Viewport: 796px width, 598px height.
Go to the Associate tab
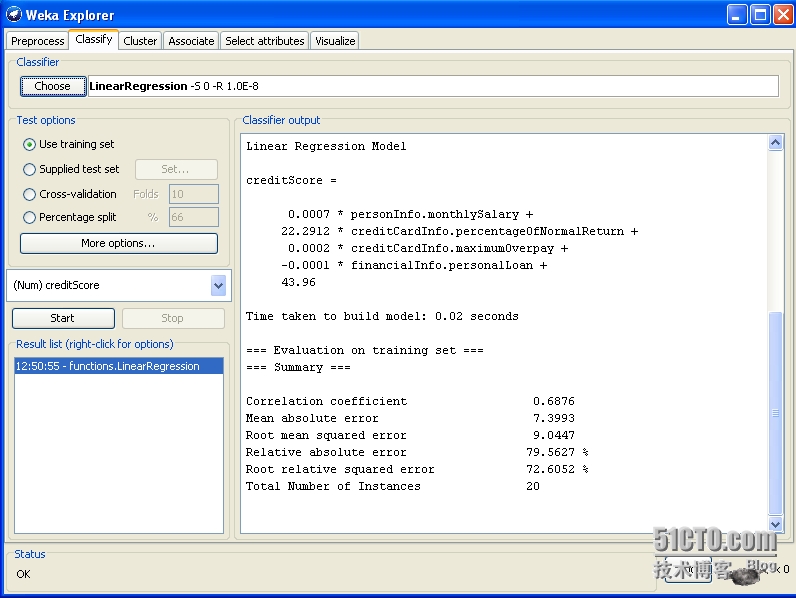coord(191,41)
